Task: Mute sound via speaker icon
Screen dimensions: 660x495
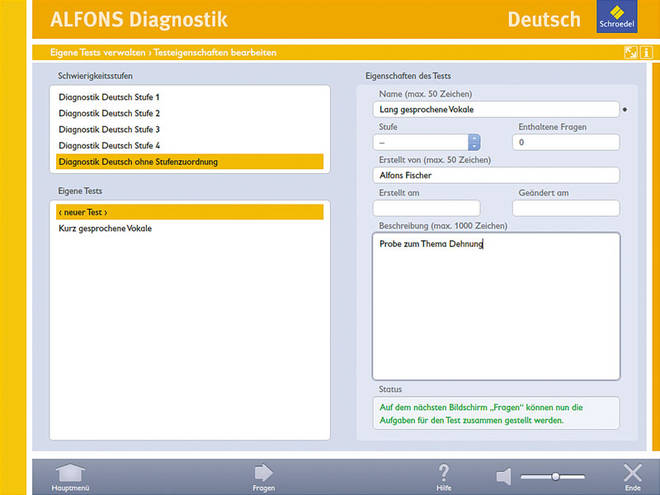Action: (x=504, y=476)
